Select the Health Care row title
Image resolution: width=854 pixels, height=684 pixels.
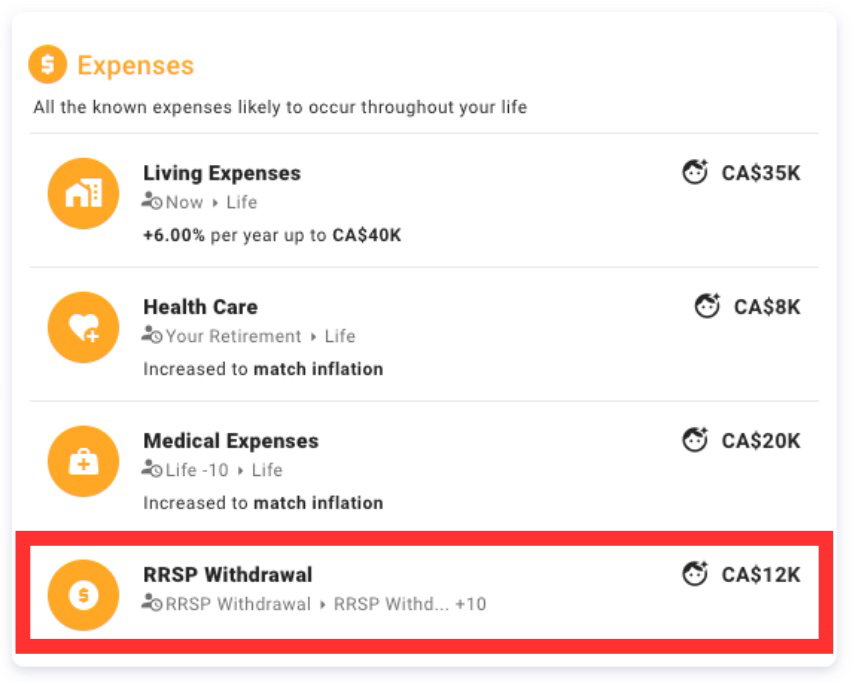[200, 306]
